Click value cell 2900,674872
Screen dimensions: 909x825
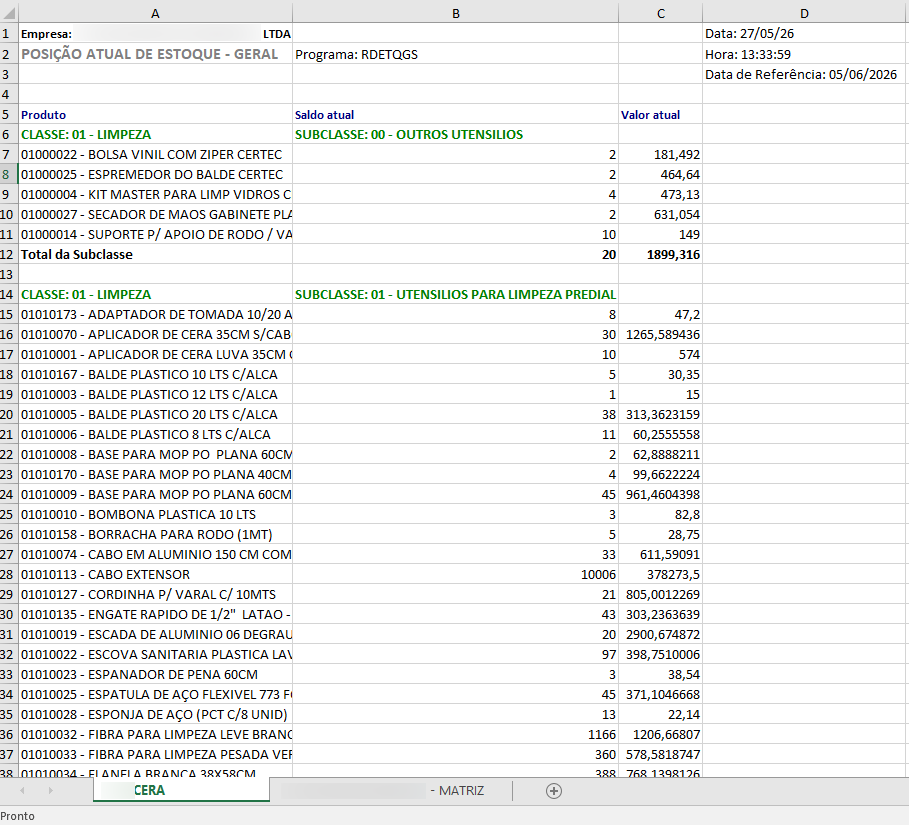click(x=660, y=635)
